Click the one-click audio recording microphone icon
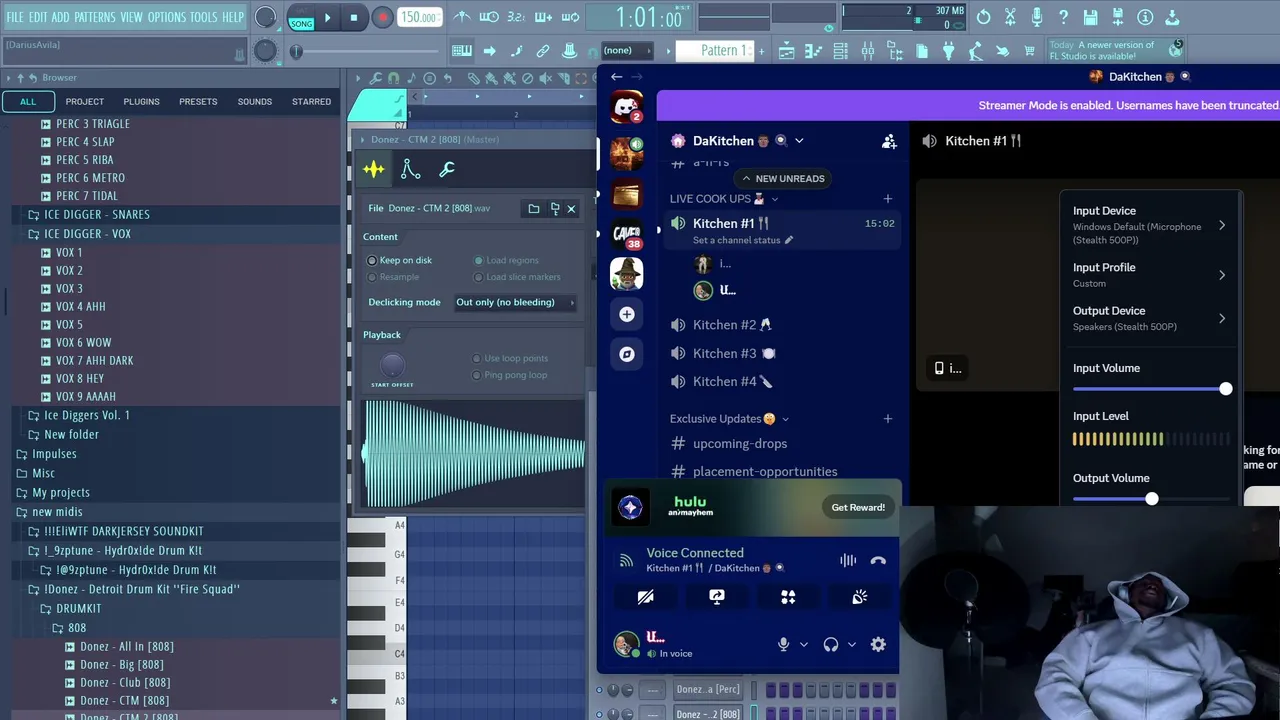Screen dimensions: 1280x720 coord(1037,17)
